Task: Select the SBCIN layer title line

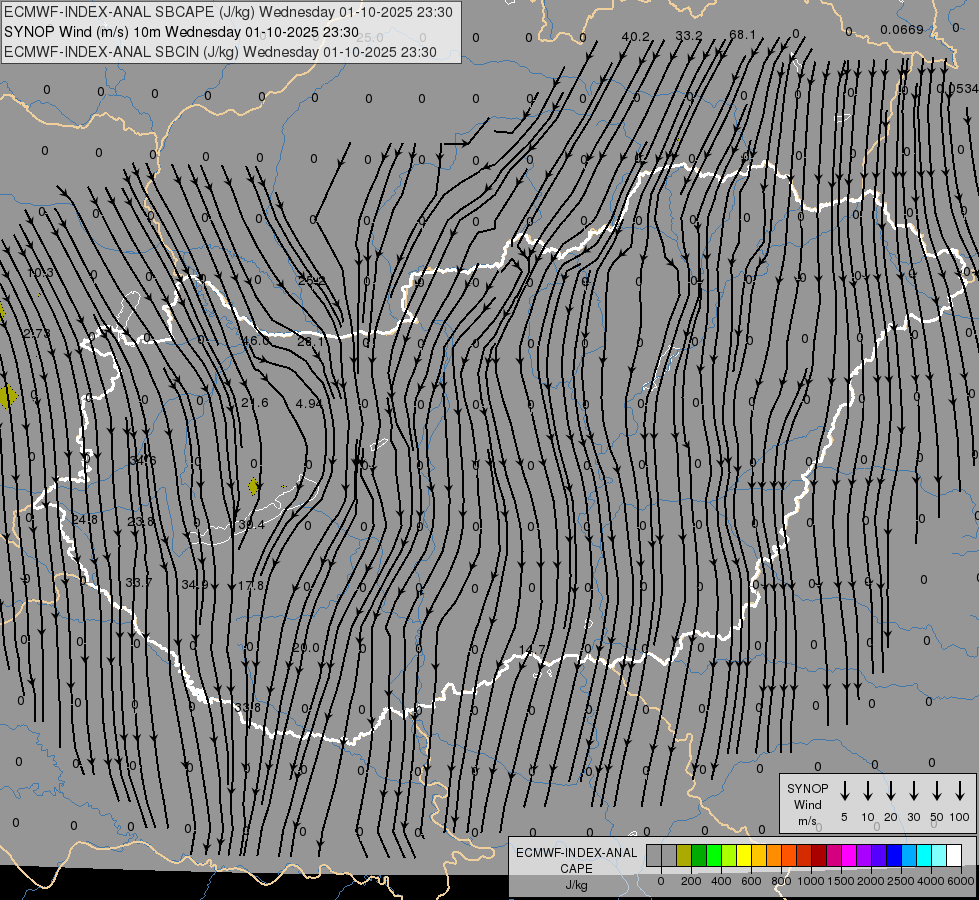Action: 220,51
